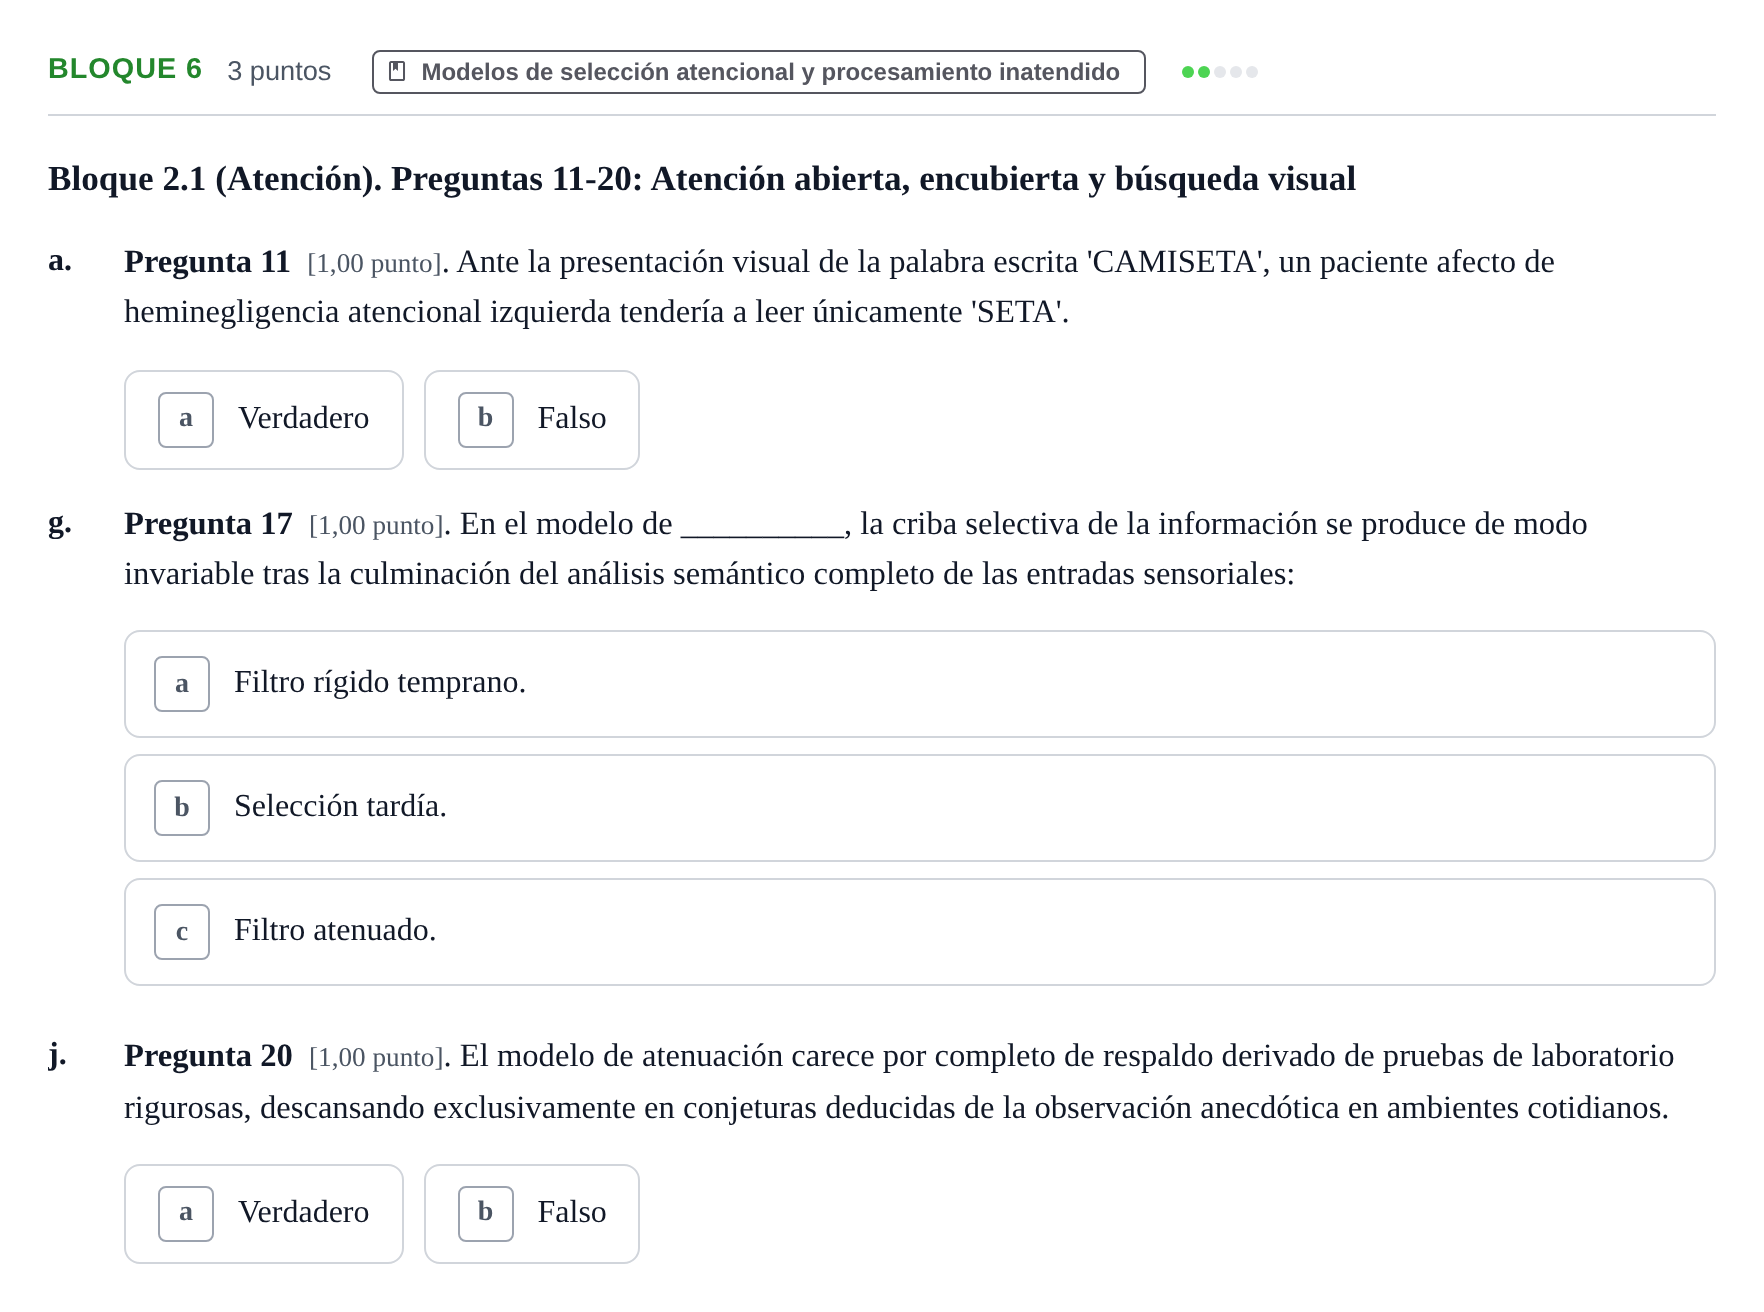Click the green progress dots indicator
The image size is (1764, 1312).
click(x=1220, y=72)
